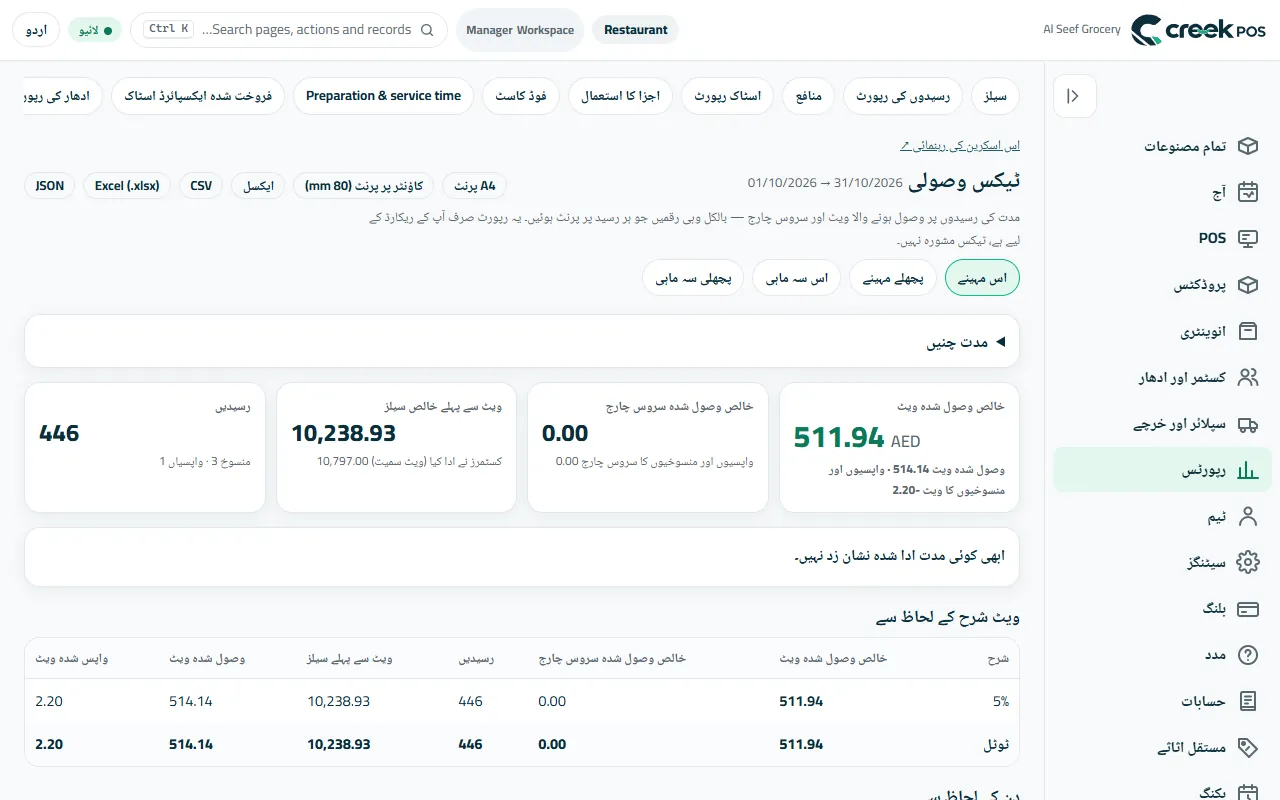Open the Today calendar icon in the sidebar
Viewport: 1280px width, 800px height.
coord(1247,192)
